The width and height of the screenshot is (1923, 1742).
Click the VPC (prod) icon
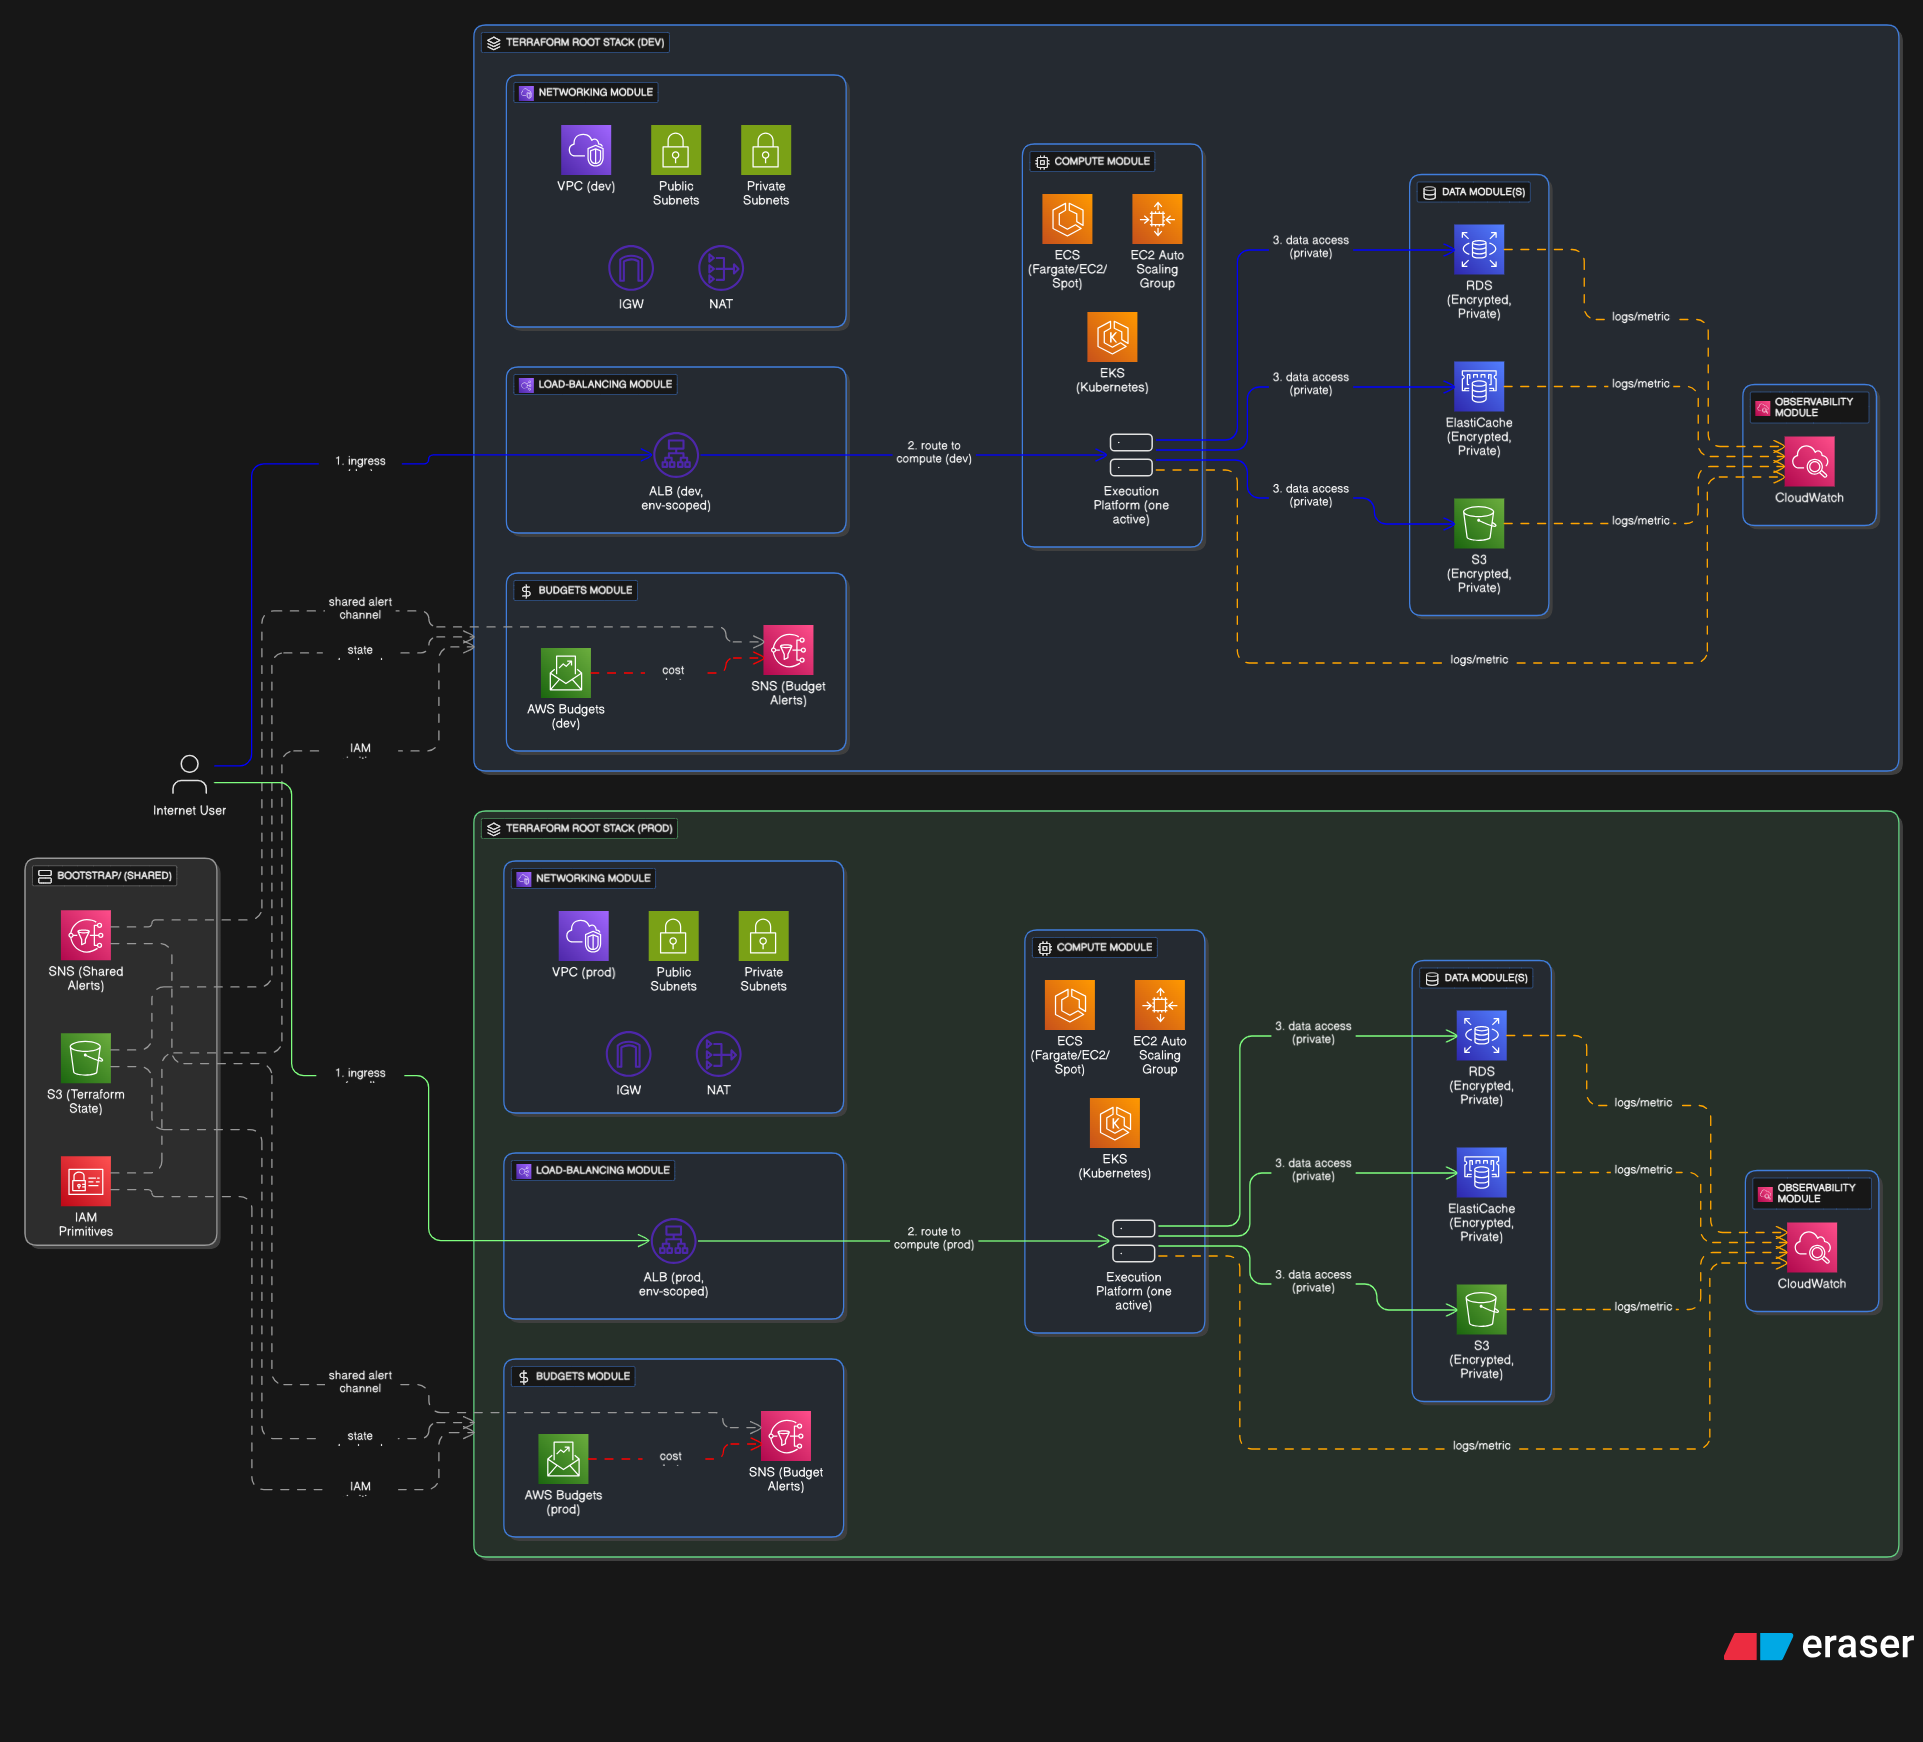[584, 936]
